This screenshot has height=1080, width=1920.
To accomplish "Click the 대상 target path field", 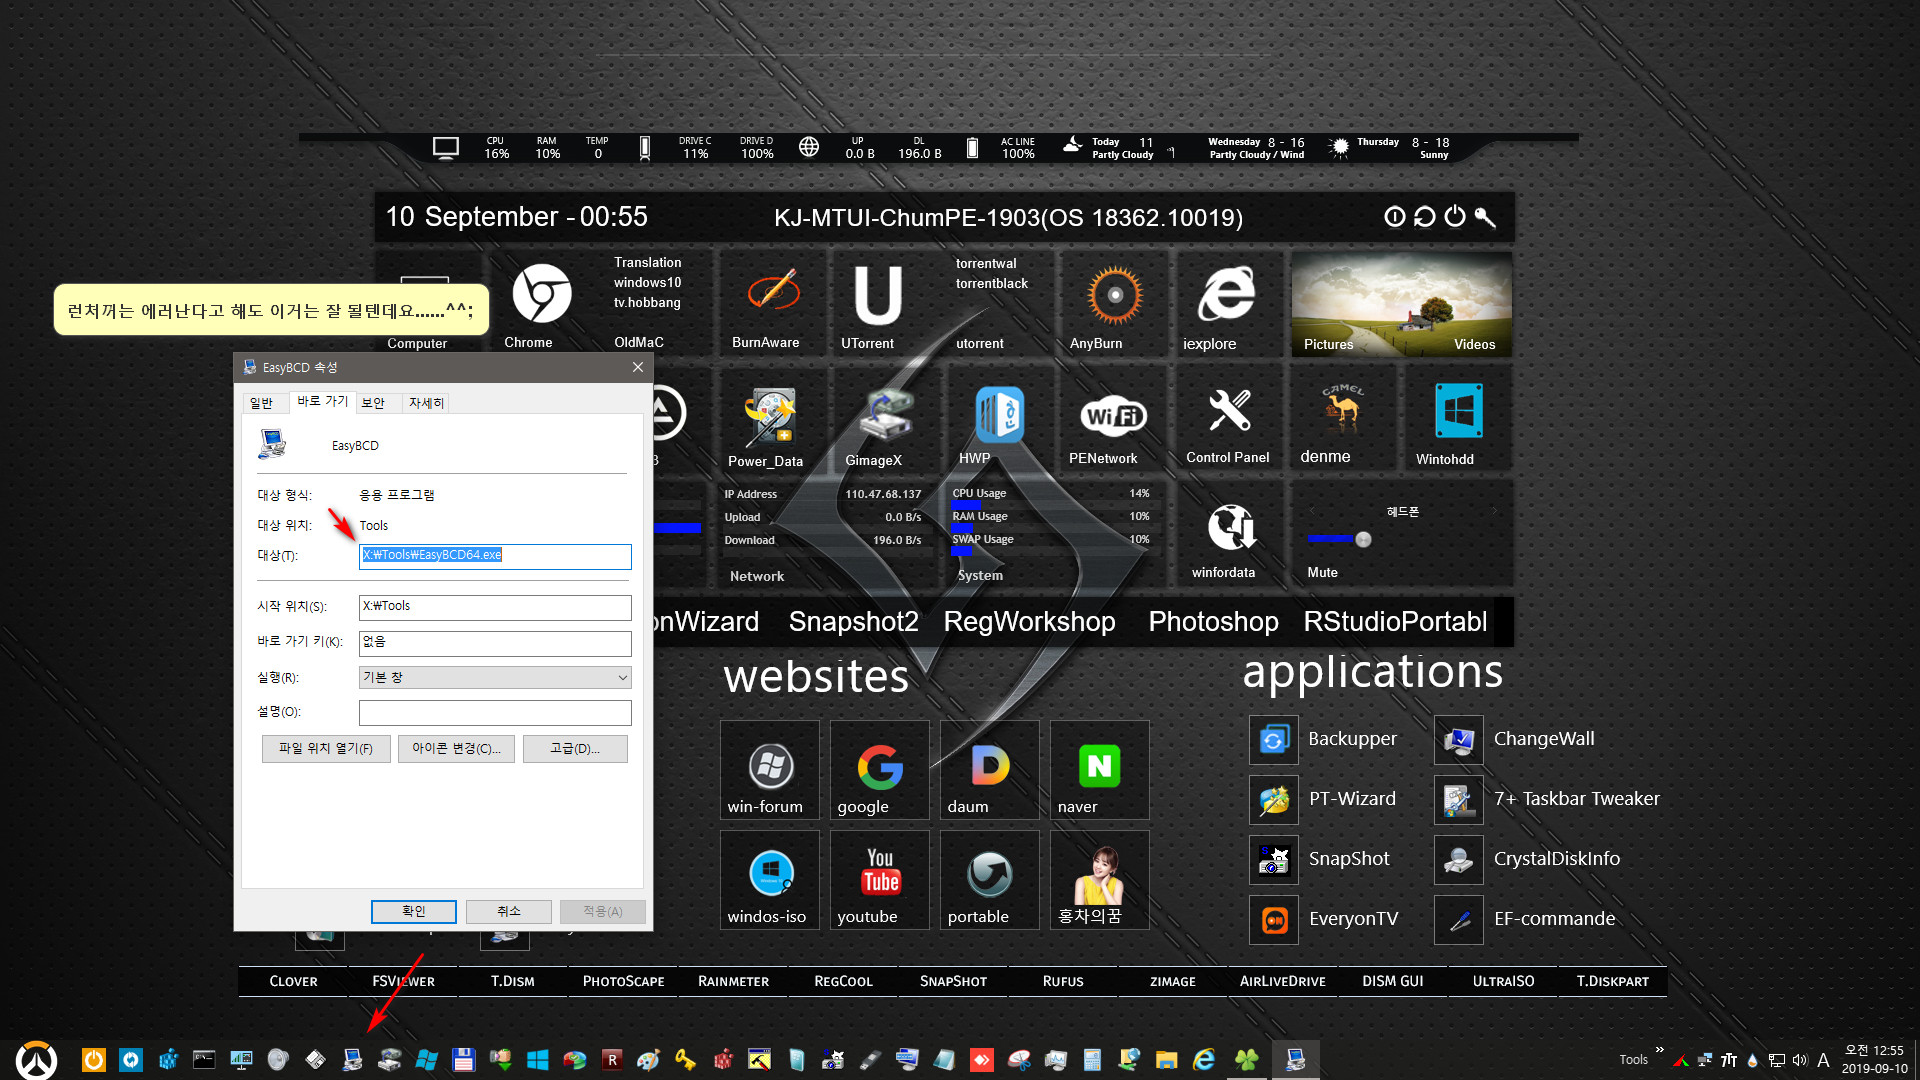I will click(495, 556).
